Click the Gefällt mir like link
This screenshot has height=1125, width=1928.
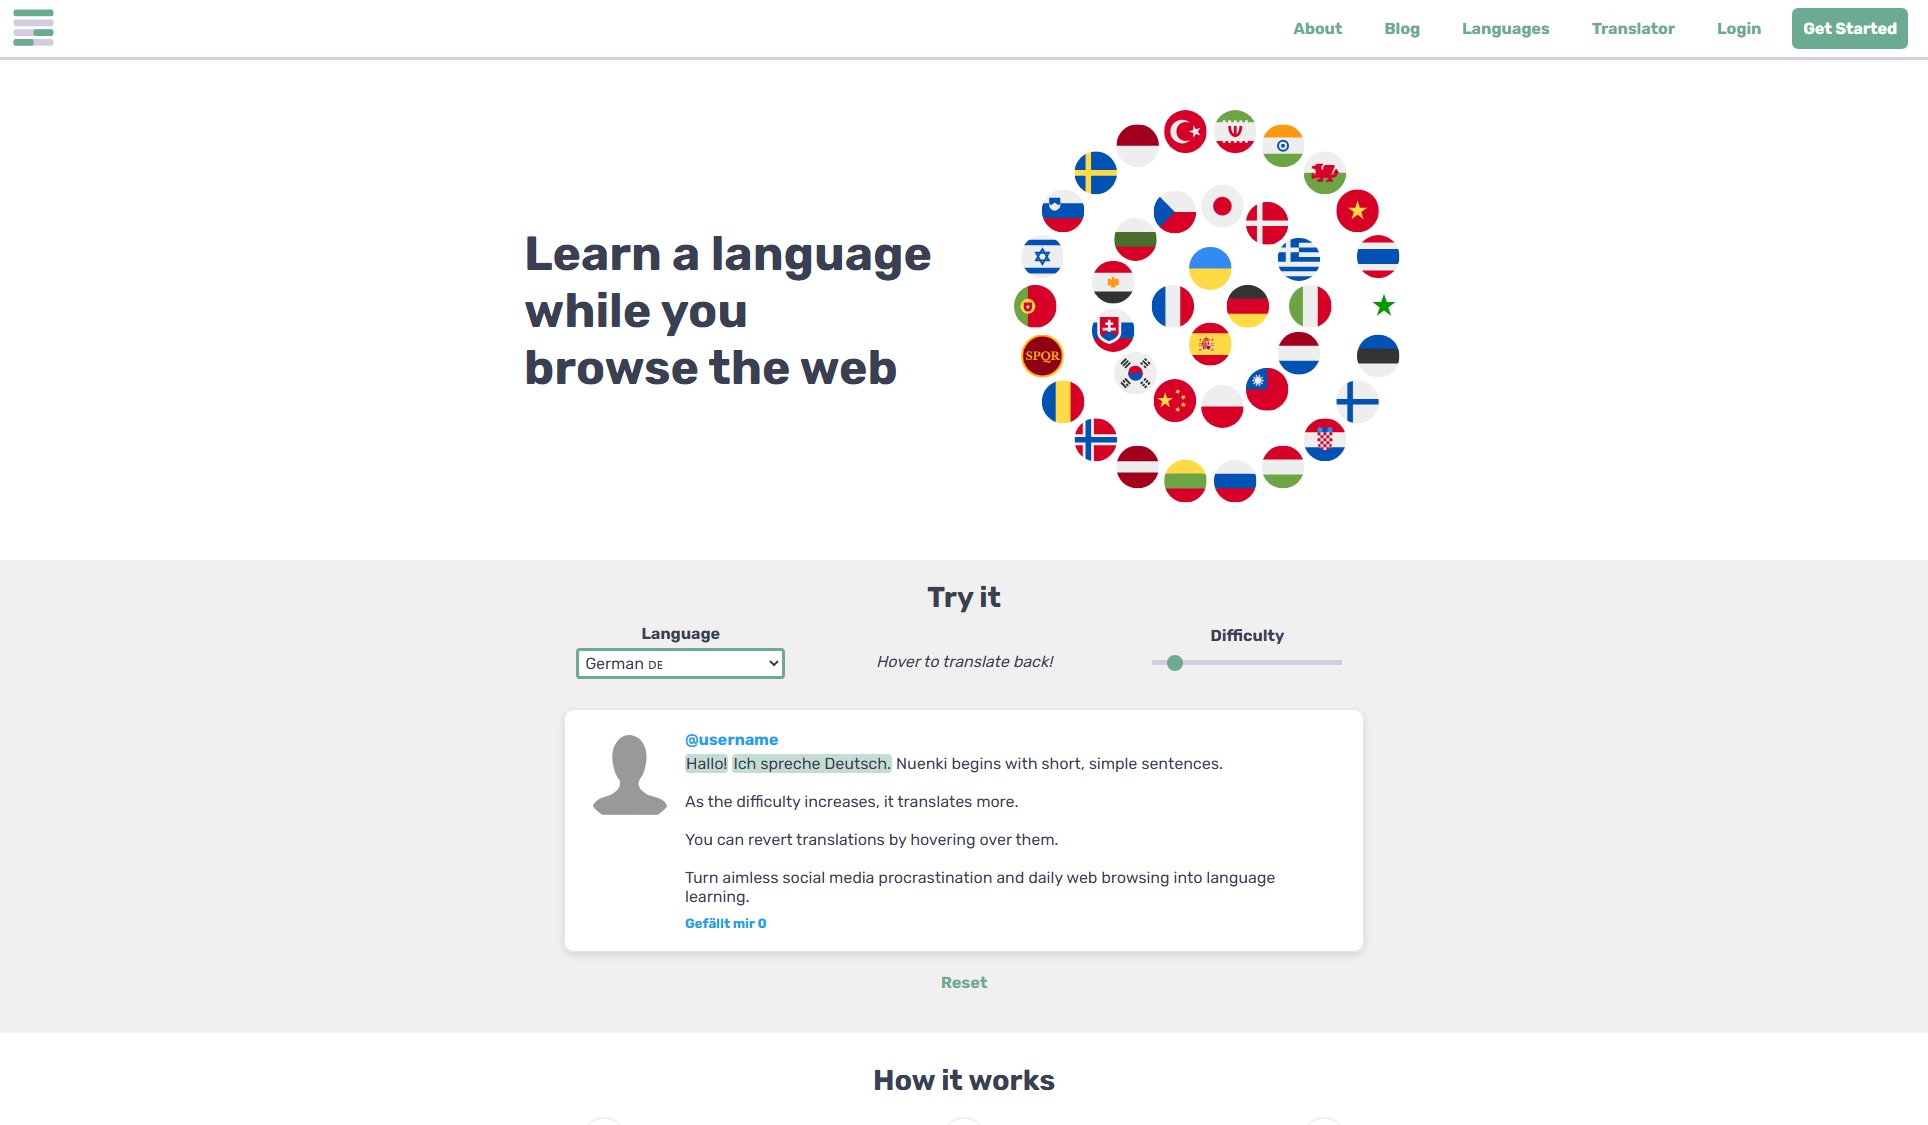point(725,924)
